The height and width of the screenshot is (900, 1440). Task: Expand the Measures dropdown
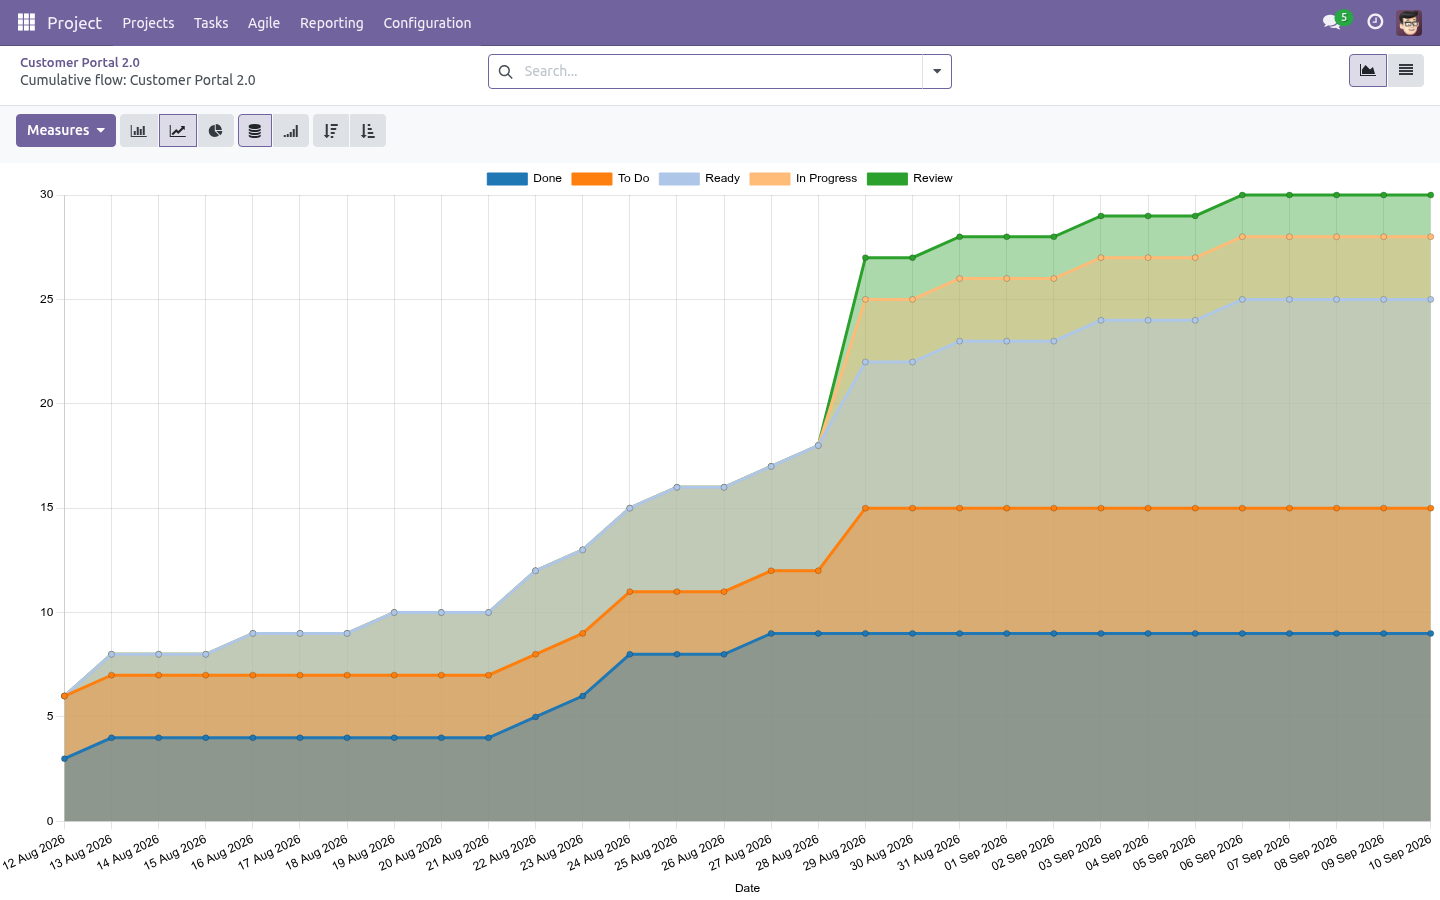pyautogui.click(x=66, y=131)
